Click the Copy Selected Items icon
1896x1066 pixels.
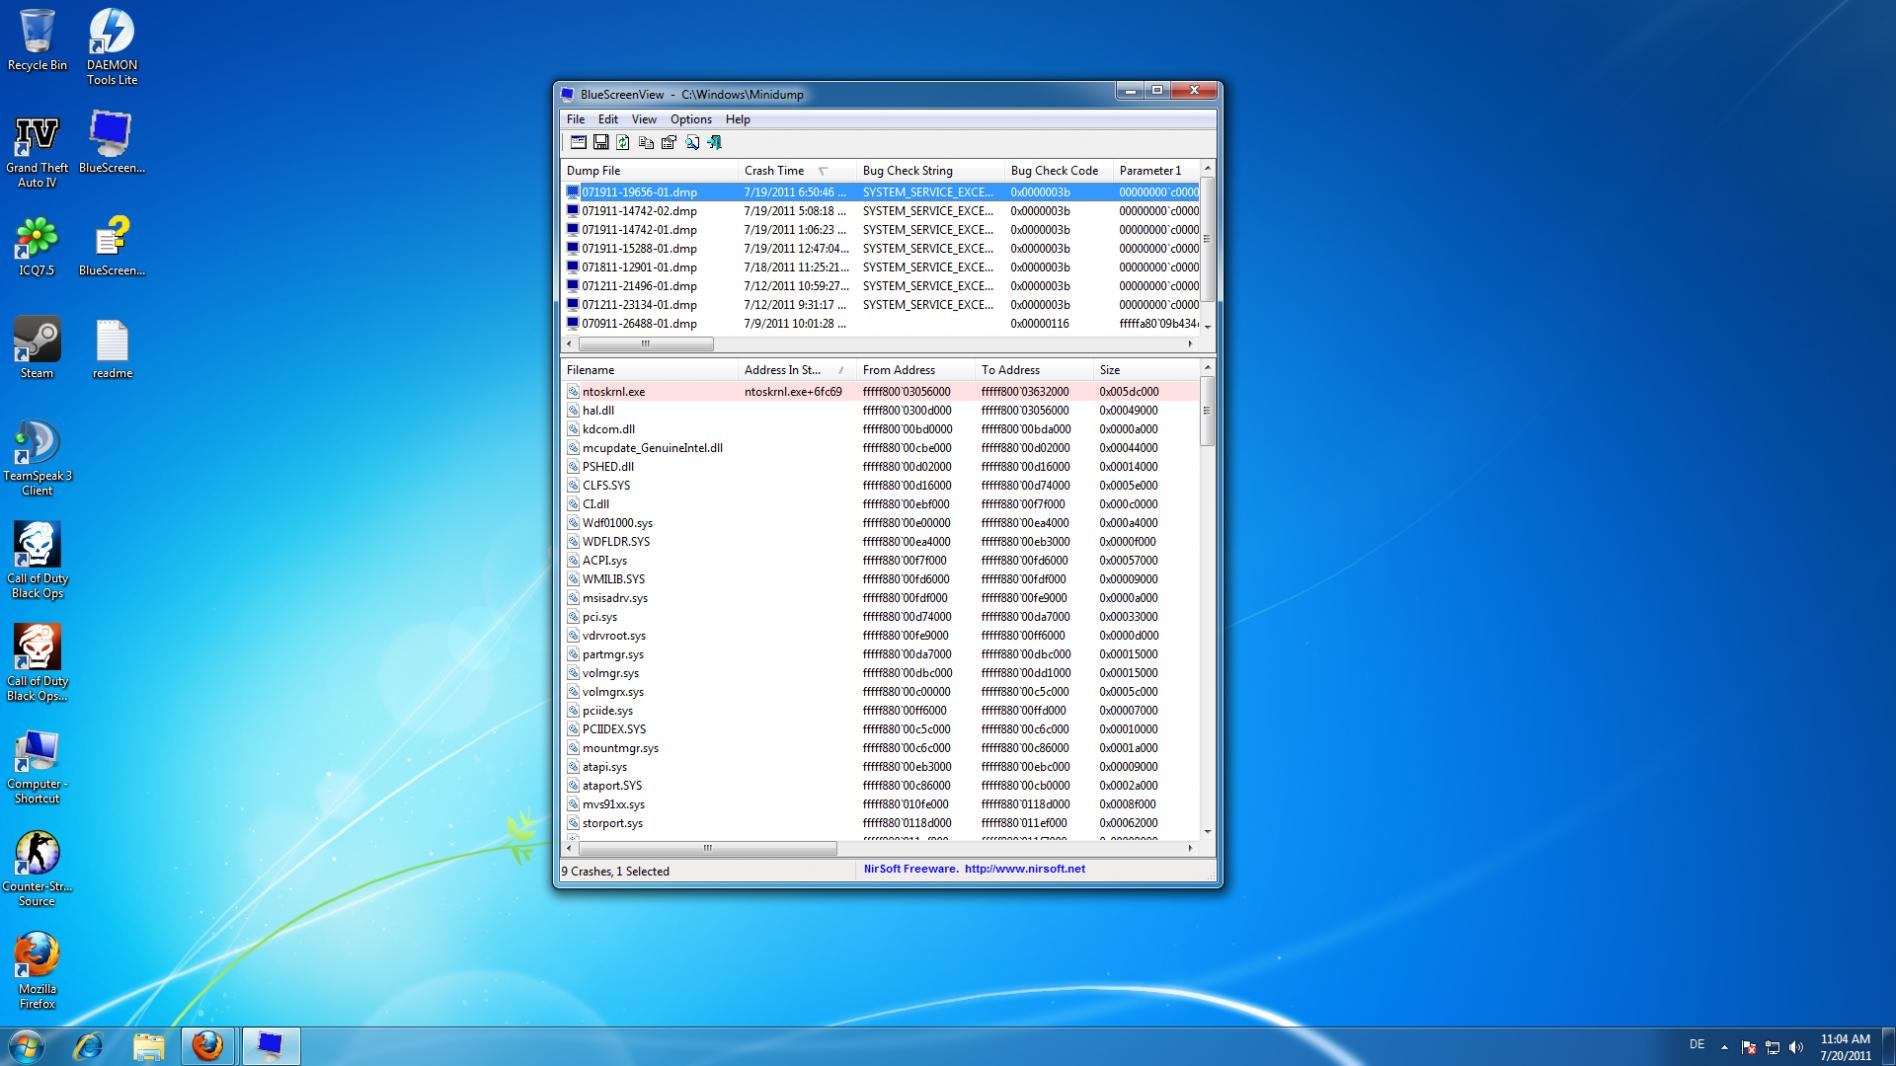tap(646, 143)
